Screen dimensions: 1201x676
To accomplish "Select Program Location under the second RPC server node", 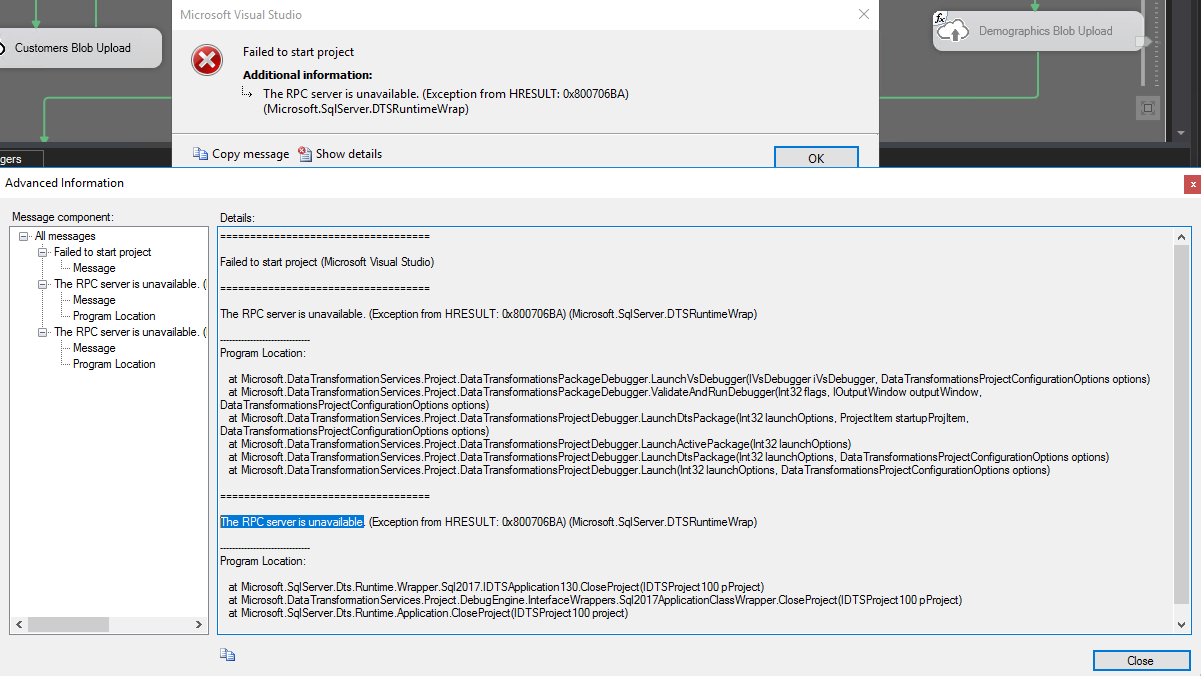I will pos(114,364).
